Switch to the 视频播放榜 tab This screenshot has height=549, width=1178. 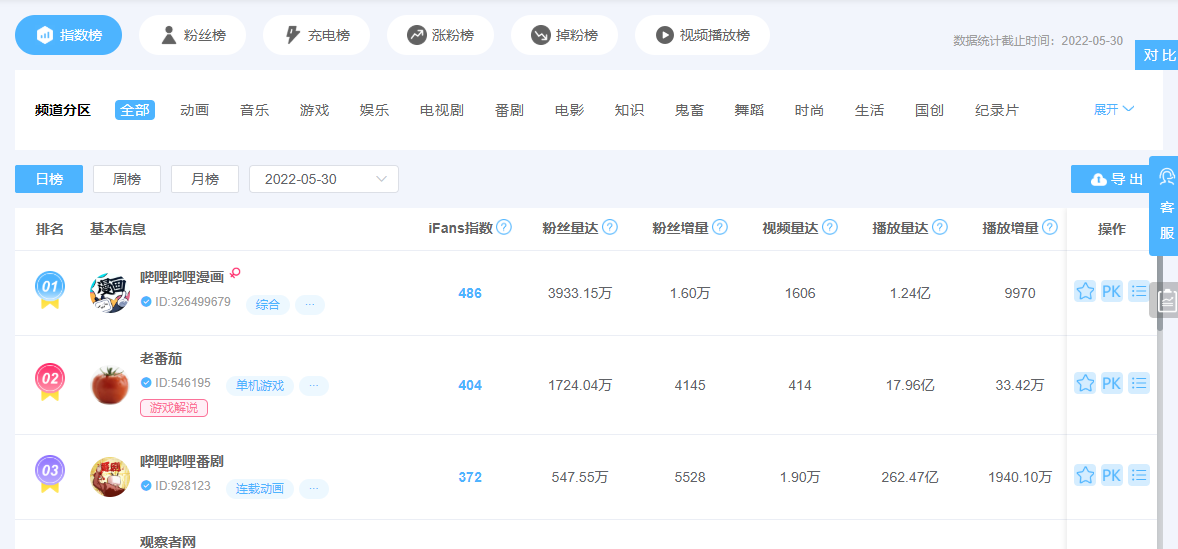coord(702,35)
